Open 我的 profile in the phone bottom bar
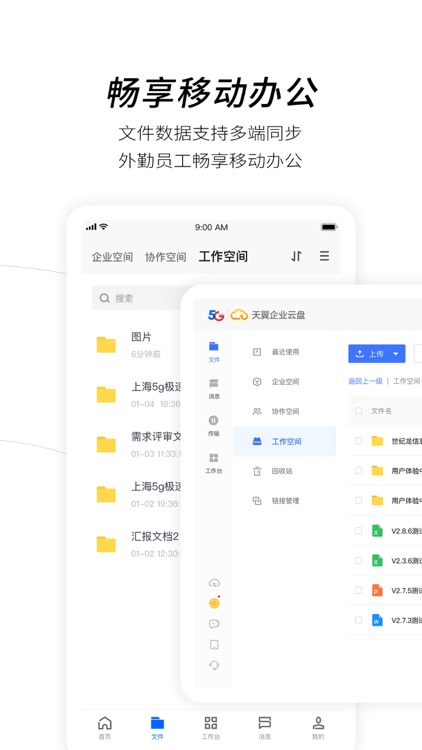This screenshot has width=422, height=750. click(x=318, y=728)
